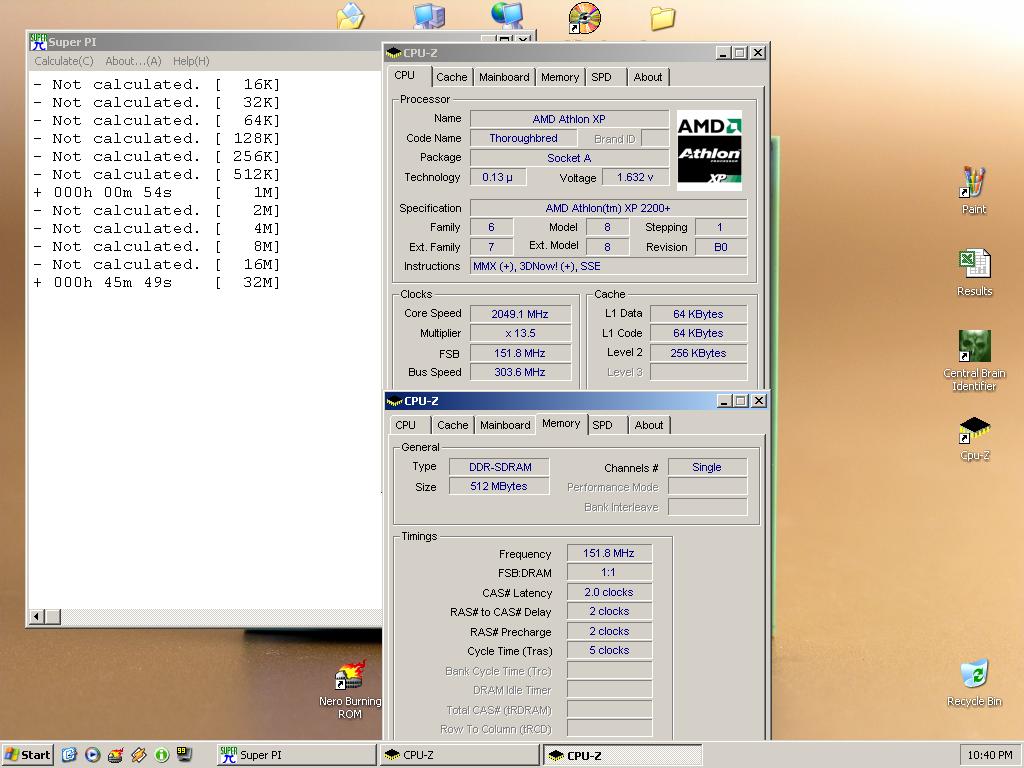Image resolution: width=1024 pixels, height=768 pixels.
Task: Click the green info quick launch icon
Action: tap(161, 755)
